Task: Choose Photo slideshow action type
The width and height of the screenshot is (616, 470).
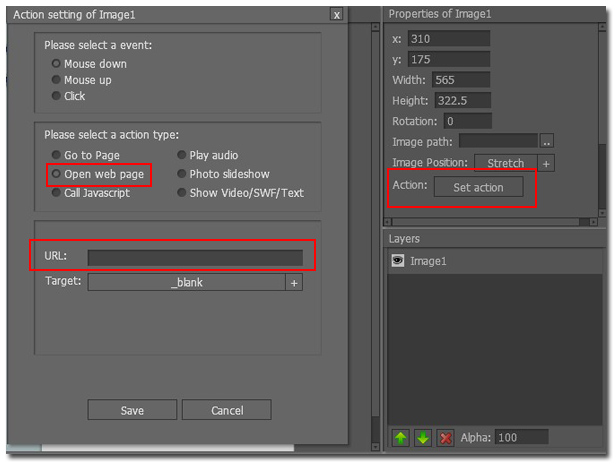Action: pos(182,174)
